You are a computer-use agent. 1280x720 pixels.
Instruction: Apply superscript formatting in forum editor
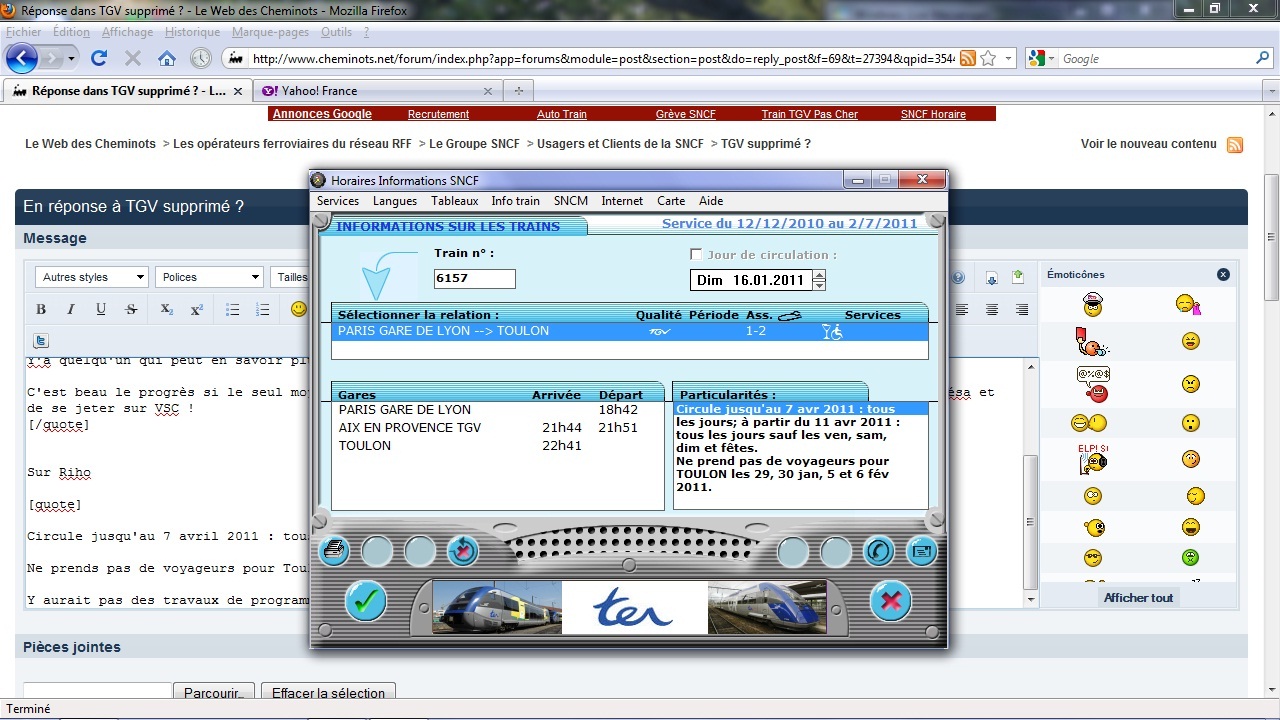click(197, 309)
